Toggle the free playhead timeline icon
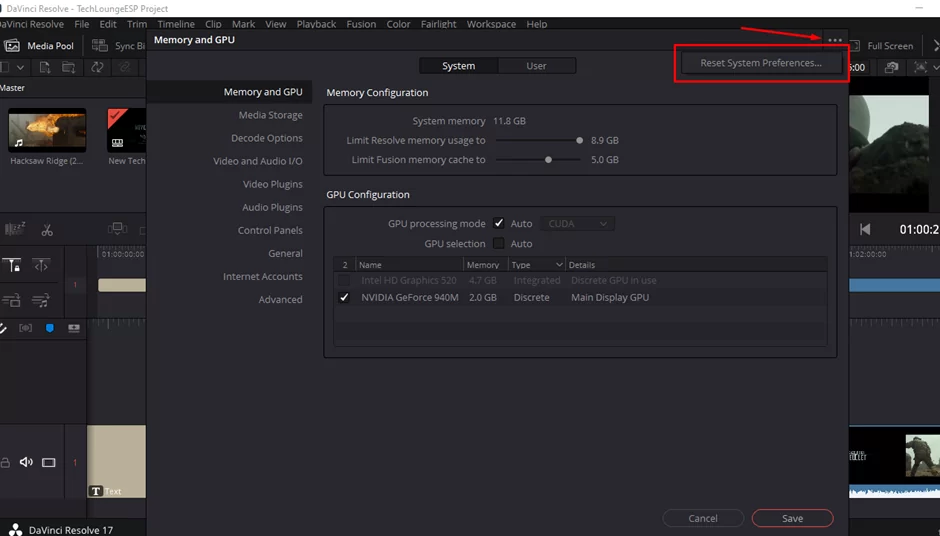This screenshot has height=536, width=940. (41, 265)
